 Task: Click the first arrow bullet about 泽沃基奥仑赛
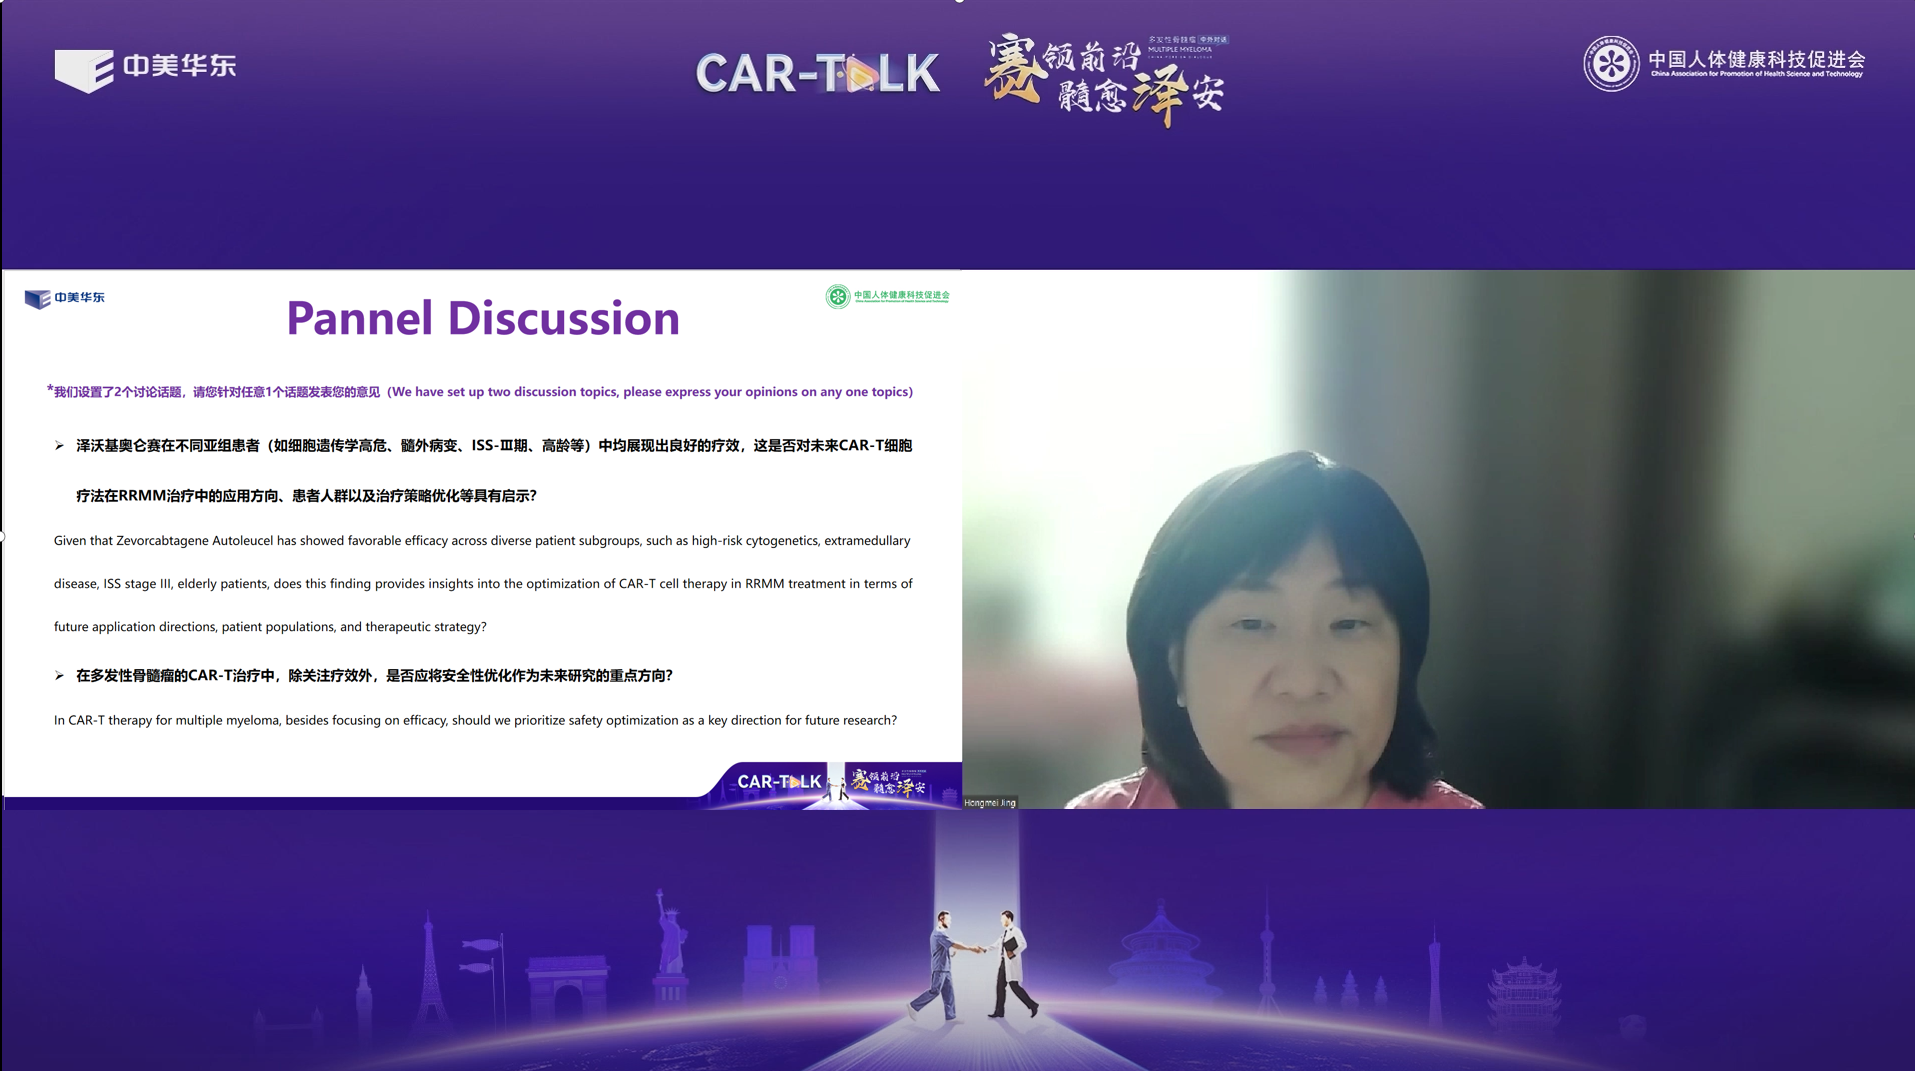60,446
